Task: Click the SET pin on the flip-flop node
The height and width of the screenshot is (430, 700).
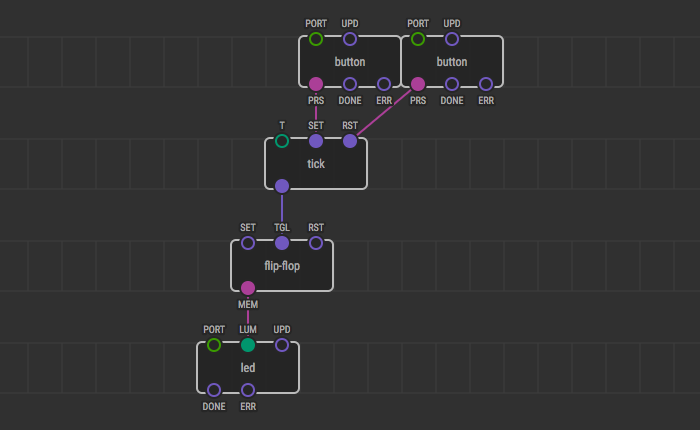Action: (x=248, y=243)
